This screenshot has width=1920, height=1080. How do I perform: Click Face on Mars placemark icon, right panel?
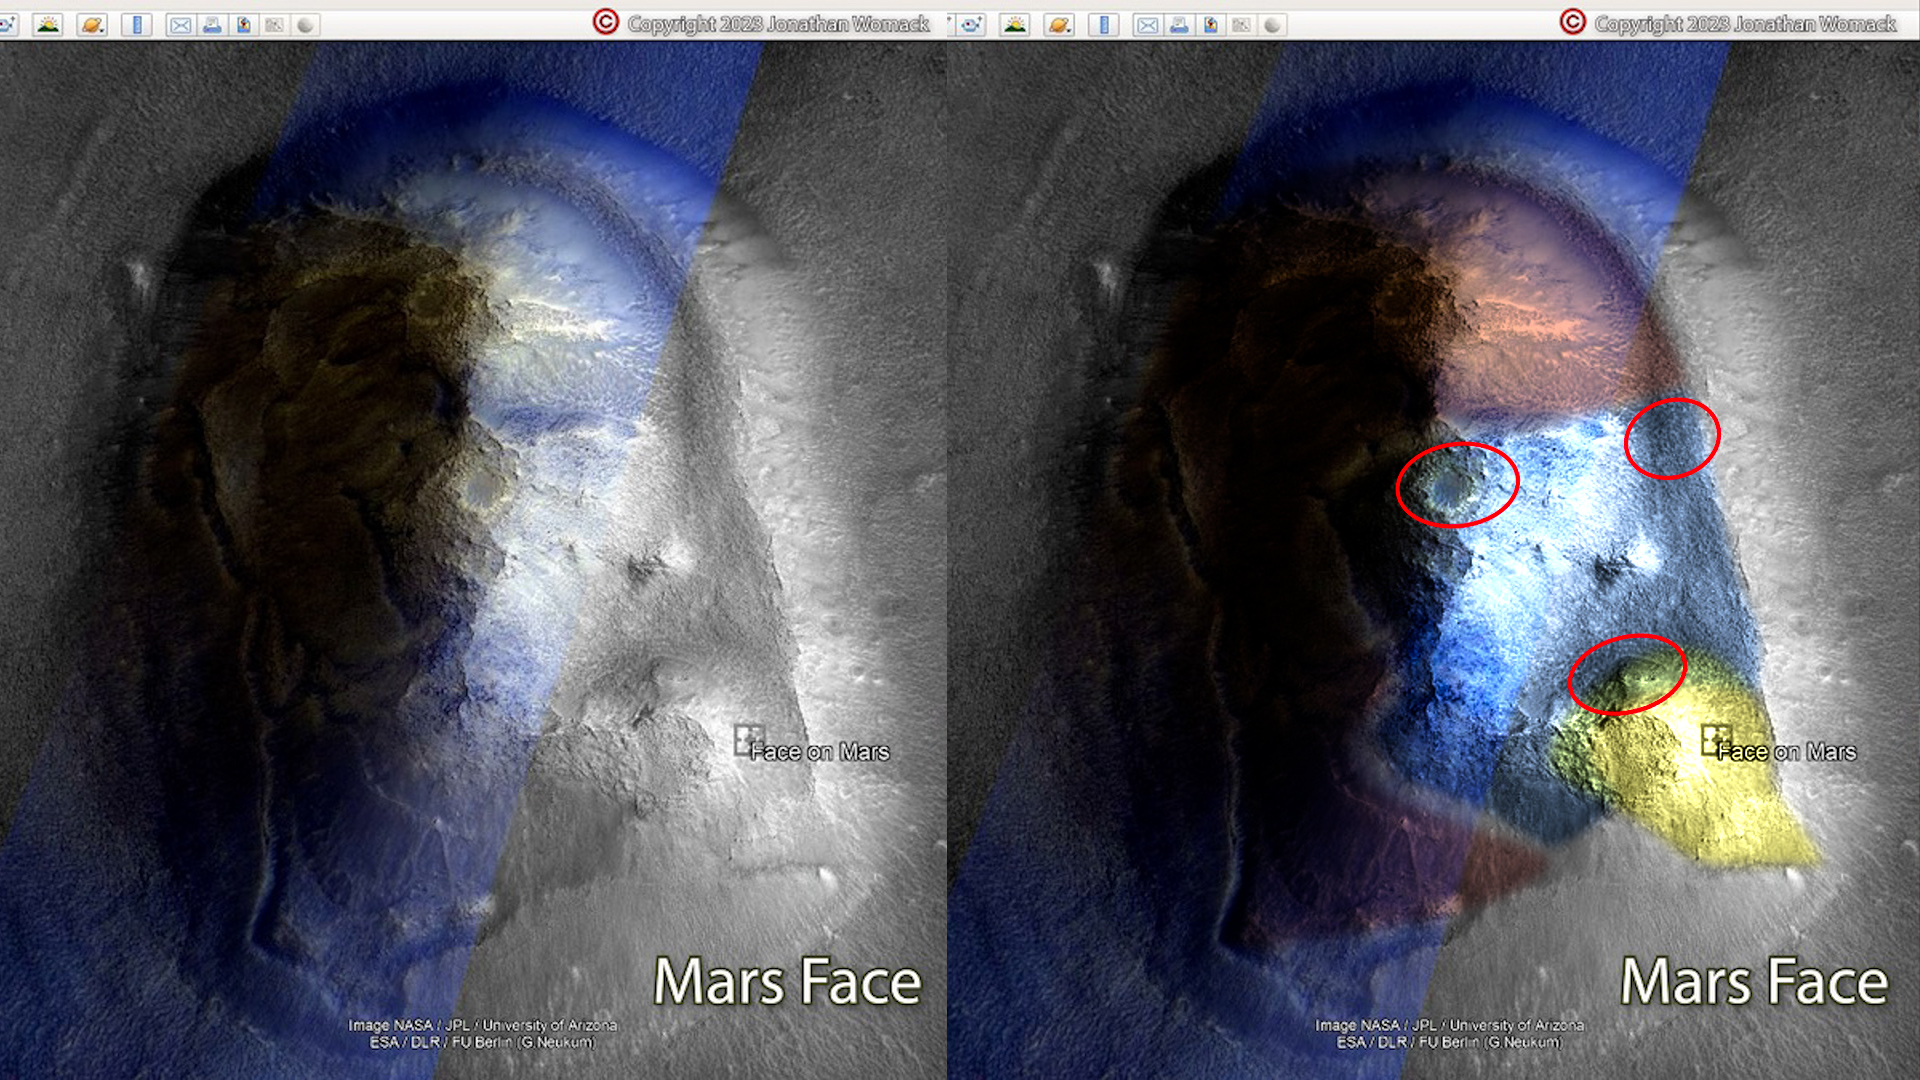(x=1715, y=739)
